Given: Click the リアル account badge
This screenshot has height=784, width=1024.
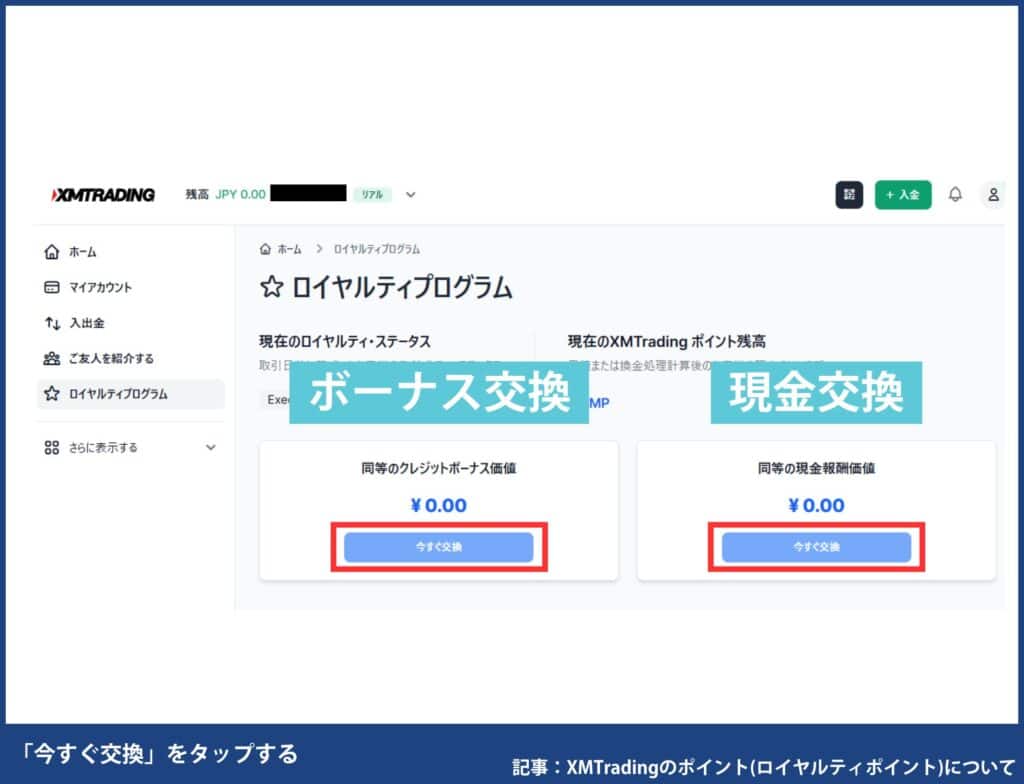Looking at the screenshot, I should [372, 195].
